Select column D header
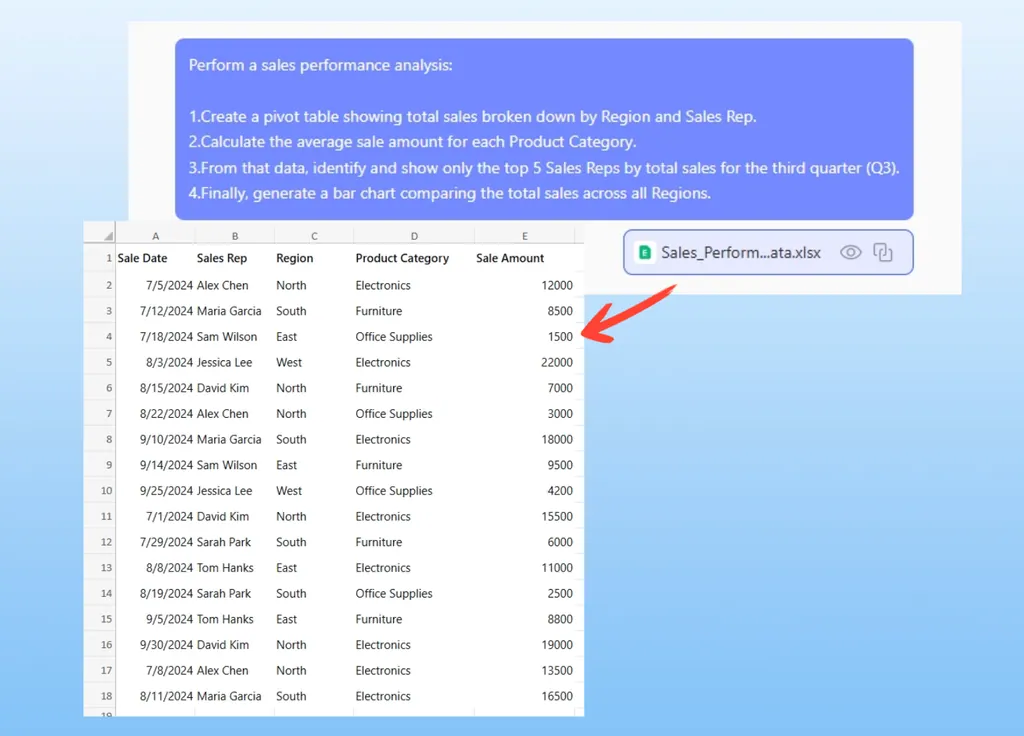 [x=413, y=236]
